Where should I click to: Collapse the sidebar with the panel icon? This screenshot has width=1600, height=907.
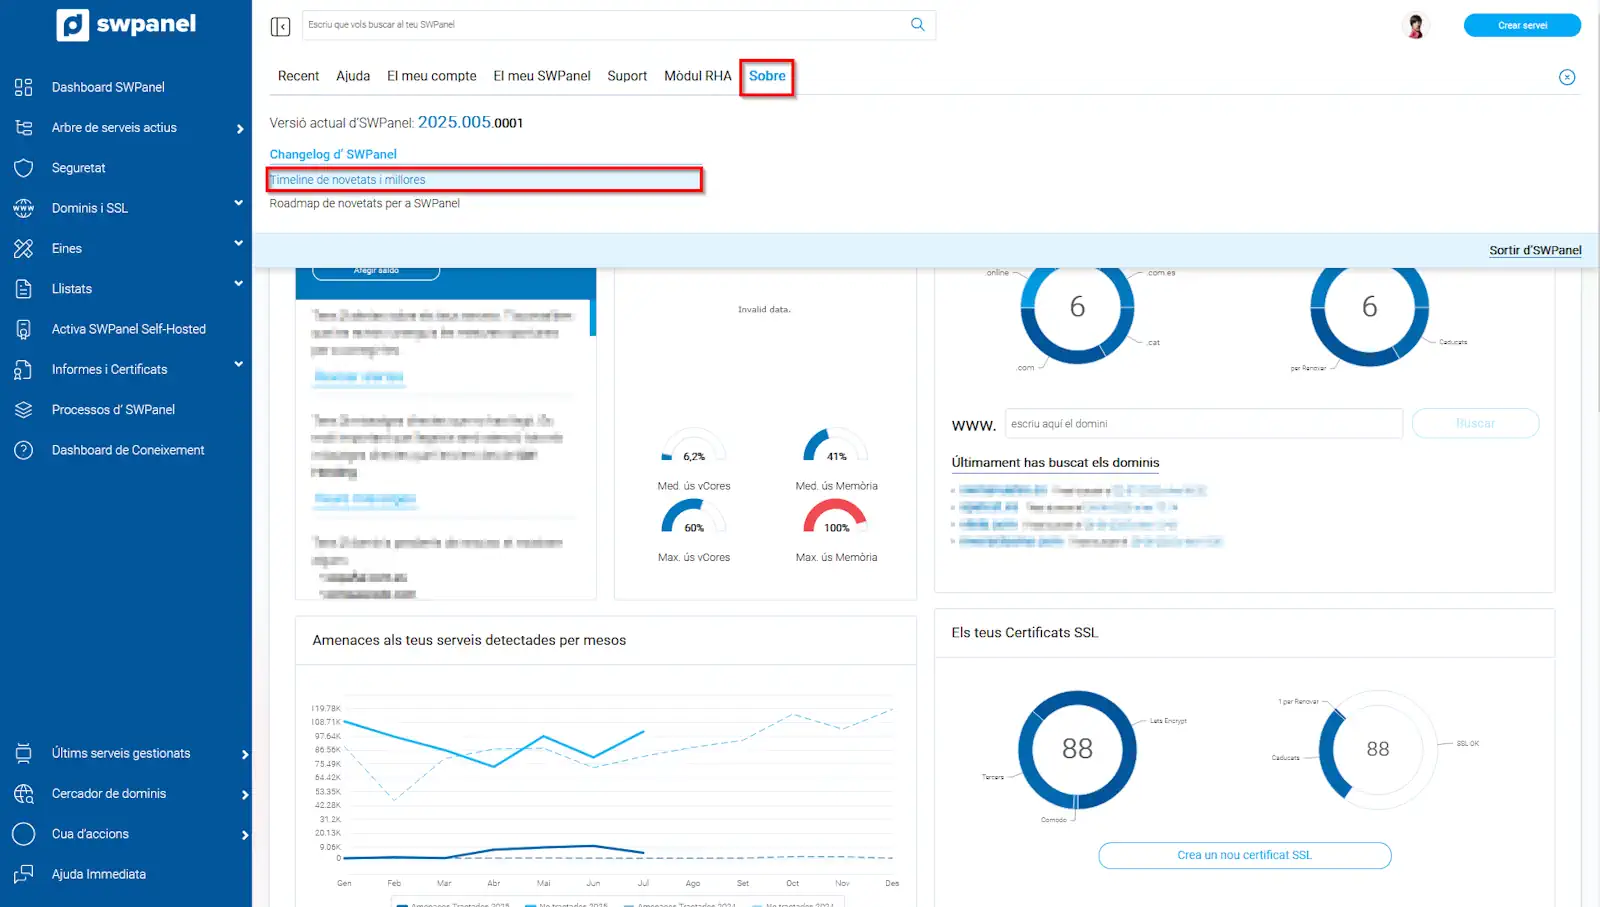click(280, 26)
